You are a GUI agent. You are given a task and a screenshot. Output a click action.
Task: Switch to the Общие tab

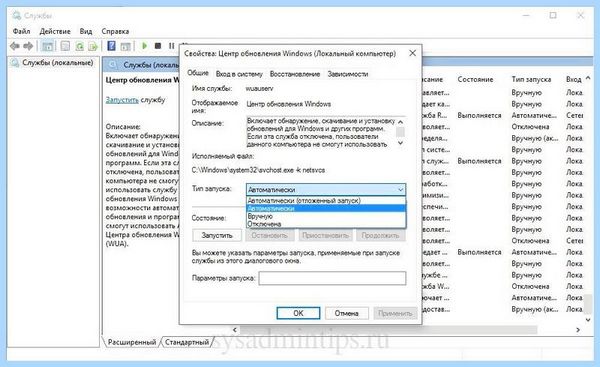tap(198, 73)
